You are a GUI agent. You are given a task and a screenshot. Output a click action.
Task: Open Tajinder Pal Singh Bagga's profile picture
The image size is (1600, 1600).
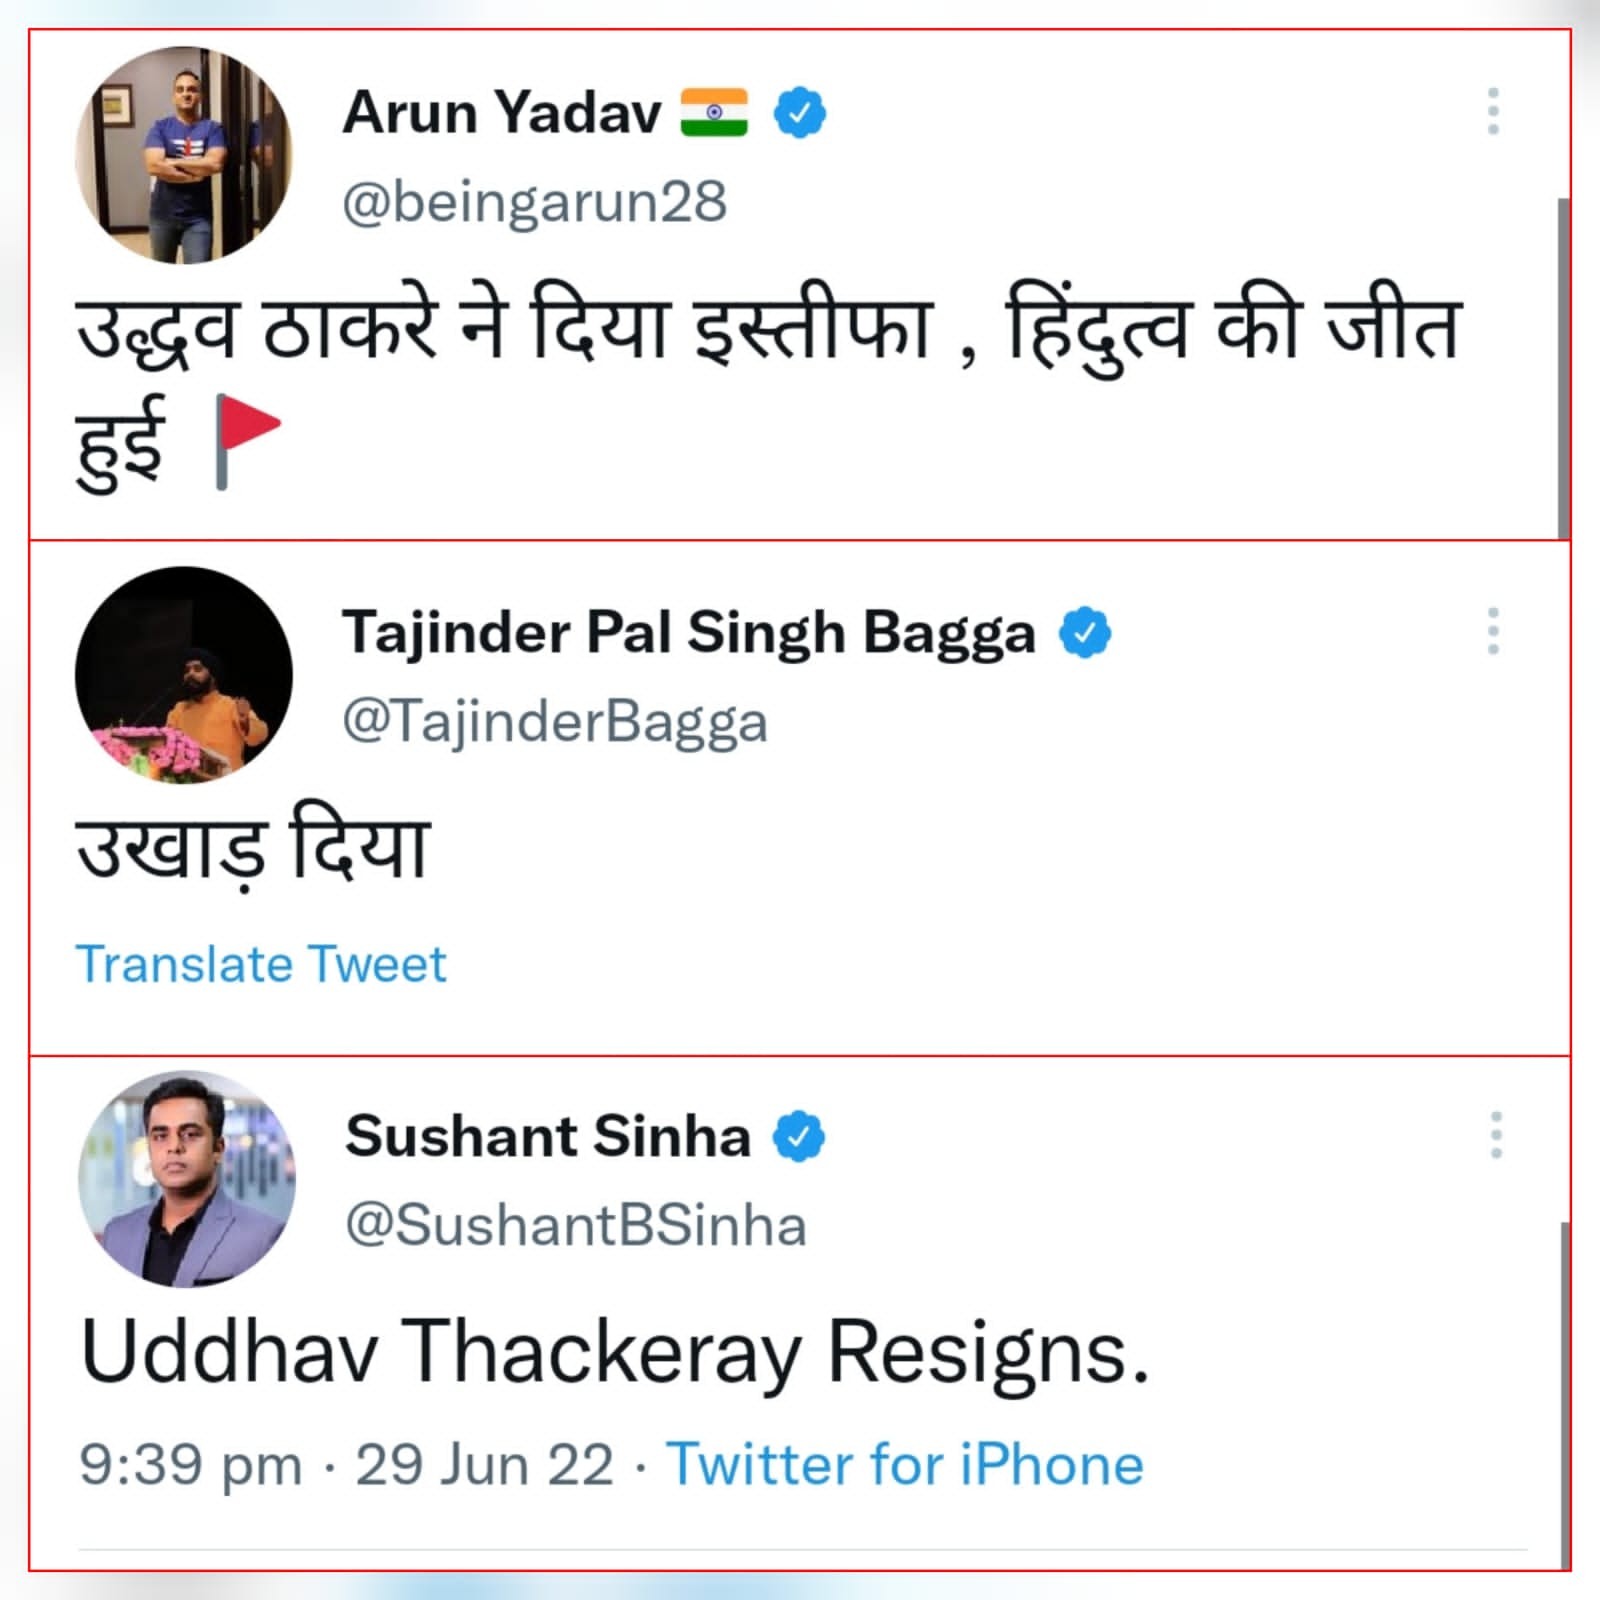coord(184,675)
